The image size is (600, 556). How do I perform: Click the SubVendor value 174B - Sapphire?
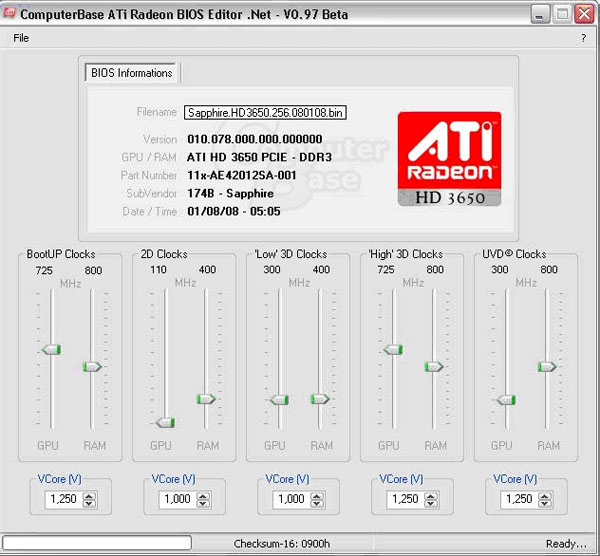(x=231, y=193)
